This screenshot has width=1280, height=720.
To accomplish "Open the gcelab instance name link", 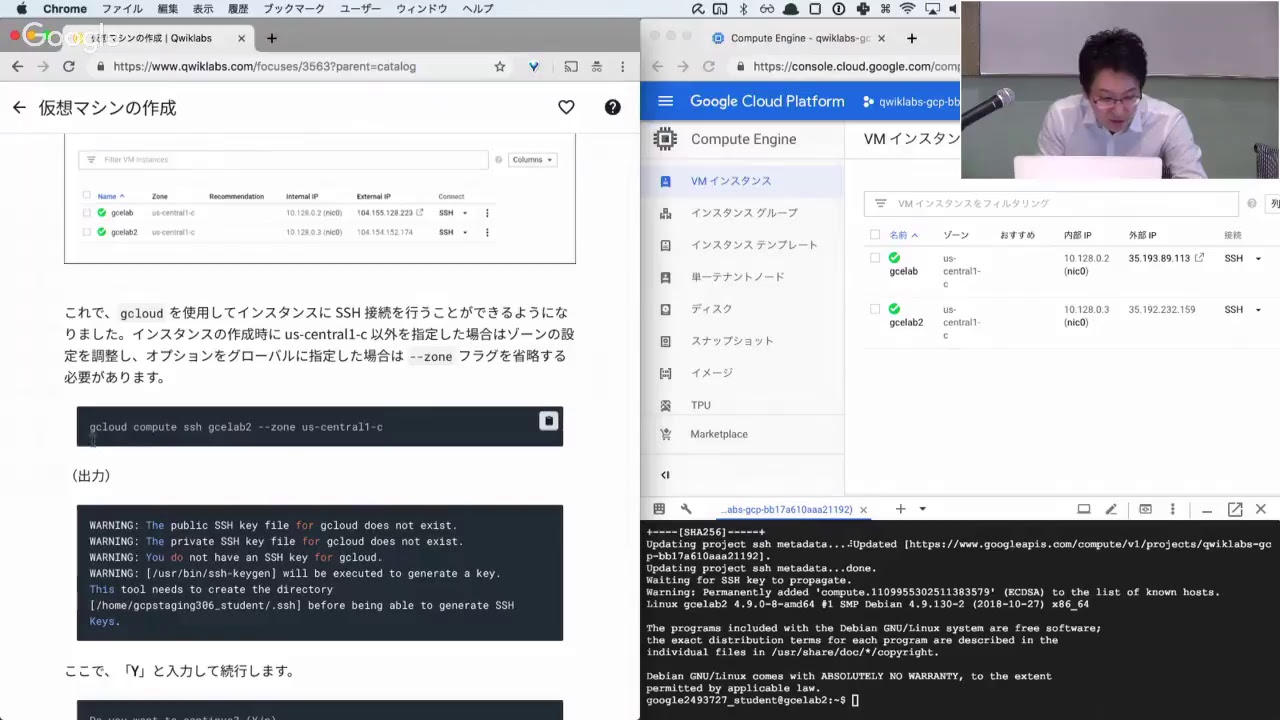I will [x=903, y=271].
